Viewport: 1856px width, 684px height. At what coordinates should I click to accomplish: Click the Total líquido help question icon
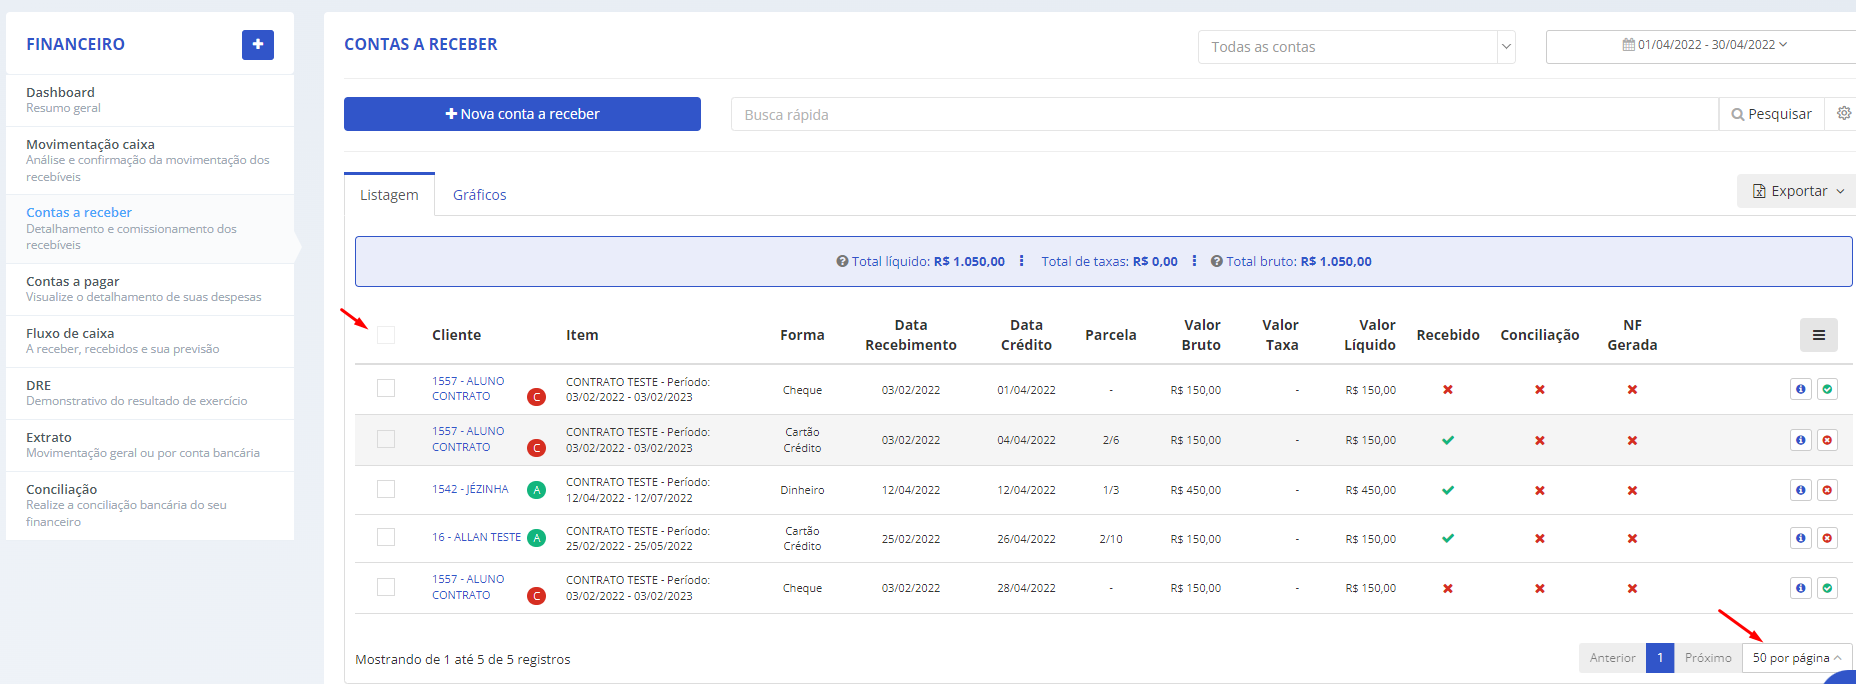842,261
